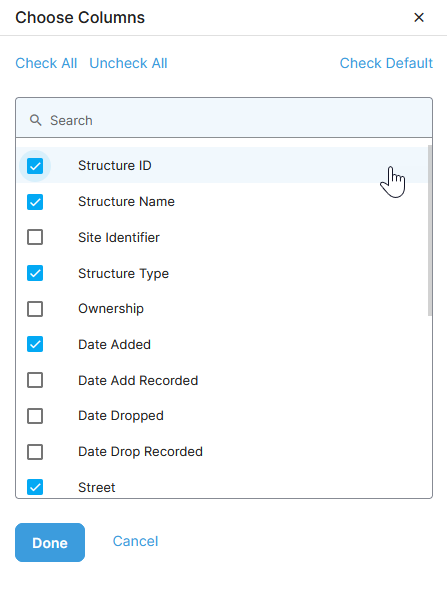Enable the Site Identifier column checkbox
This screenshot has height=593, width=447.
tap(35, 238)
